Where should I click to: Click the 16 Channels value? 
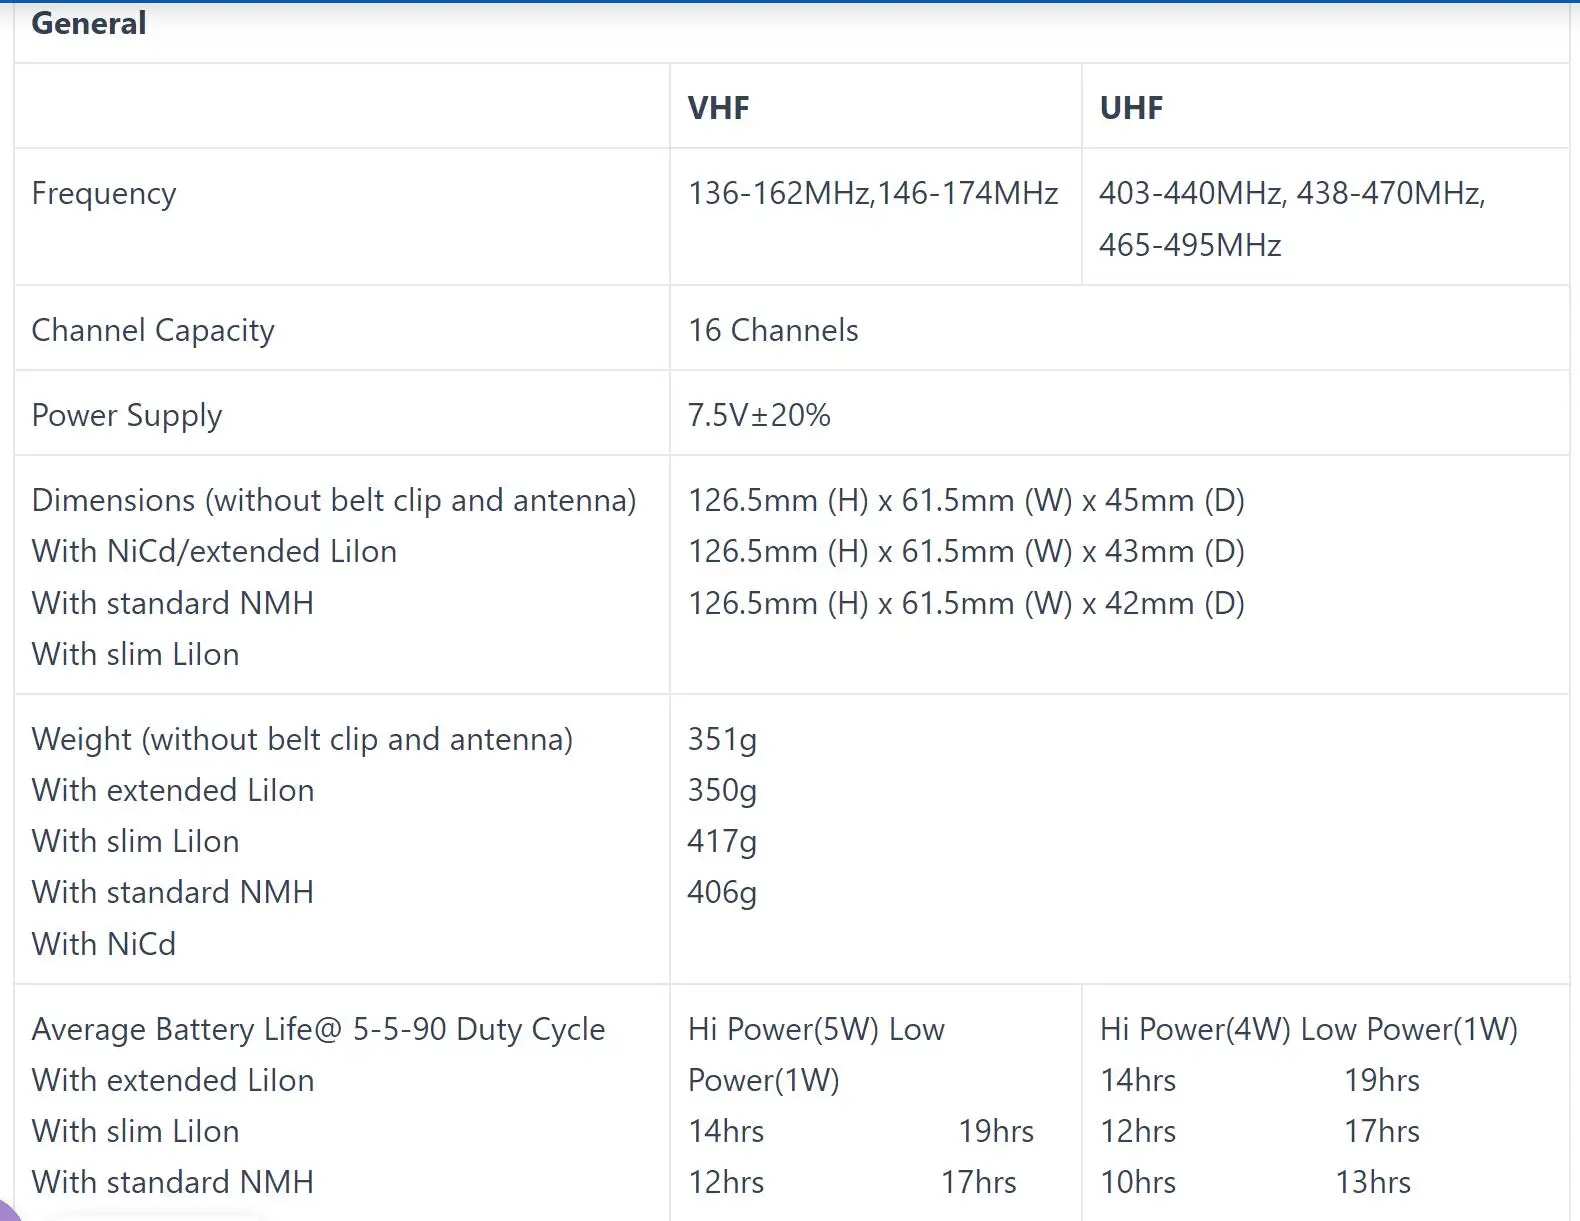(x=773, y=330)
